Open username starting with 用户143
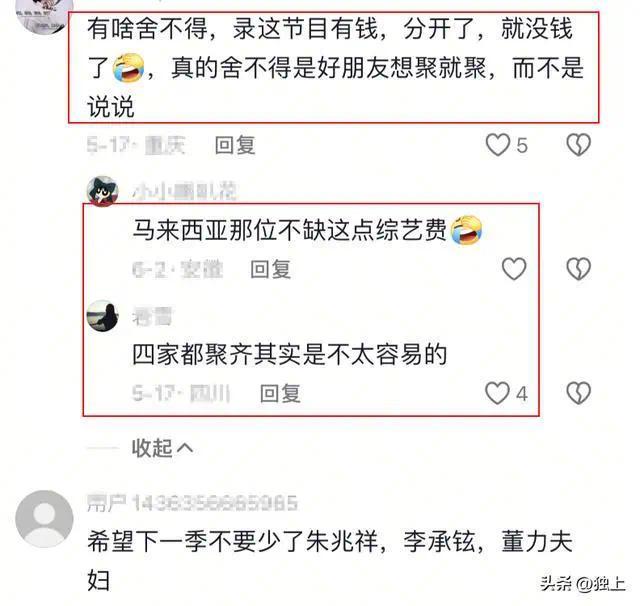Viewport: 640px width, 606px height. click(x=192, y=503)
